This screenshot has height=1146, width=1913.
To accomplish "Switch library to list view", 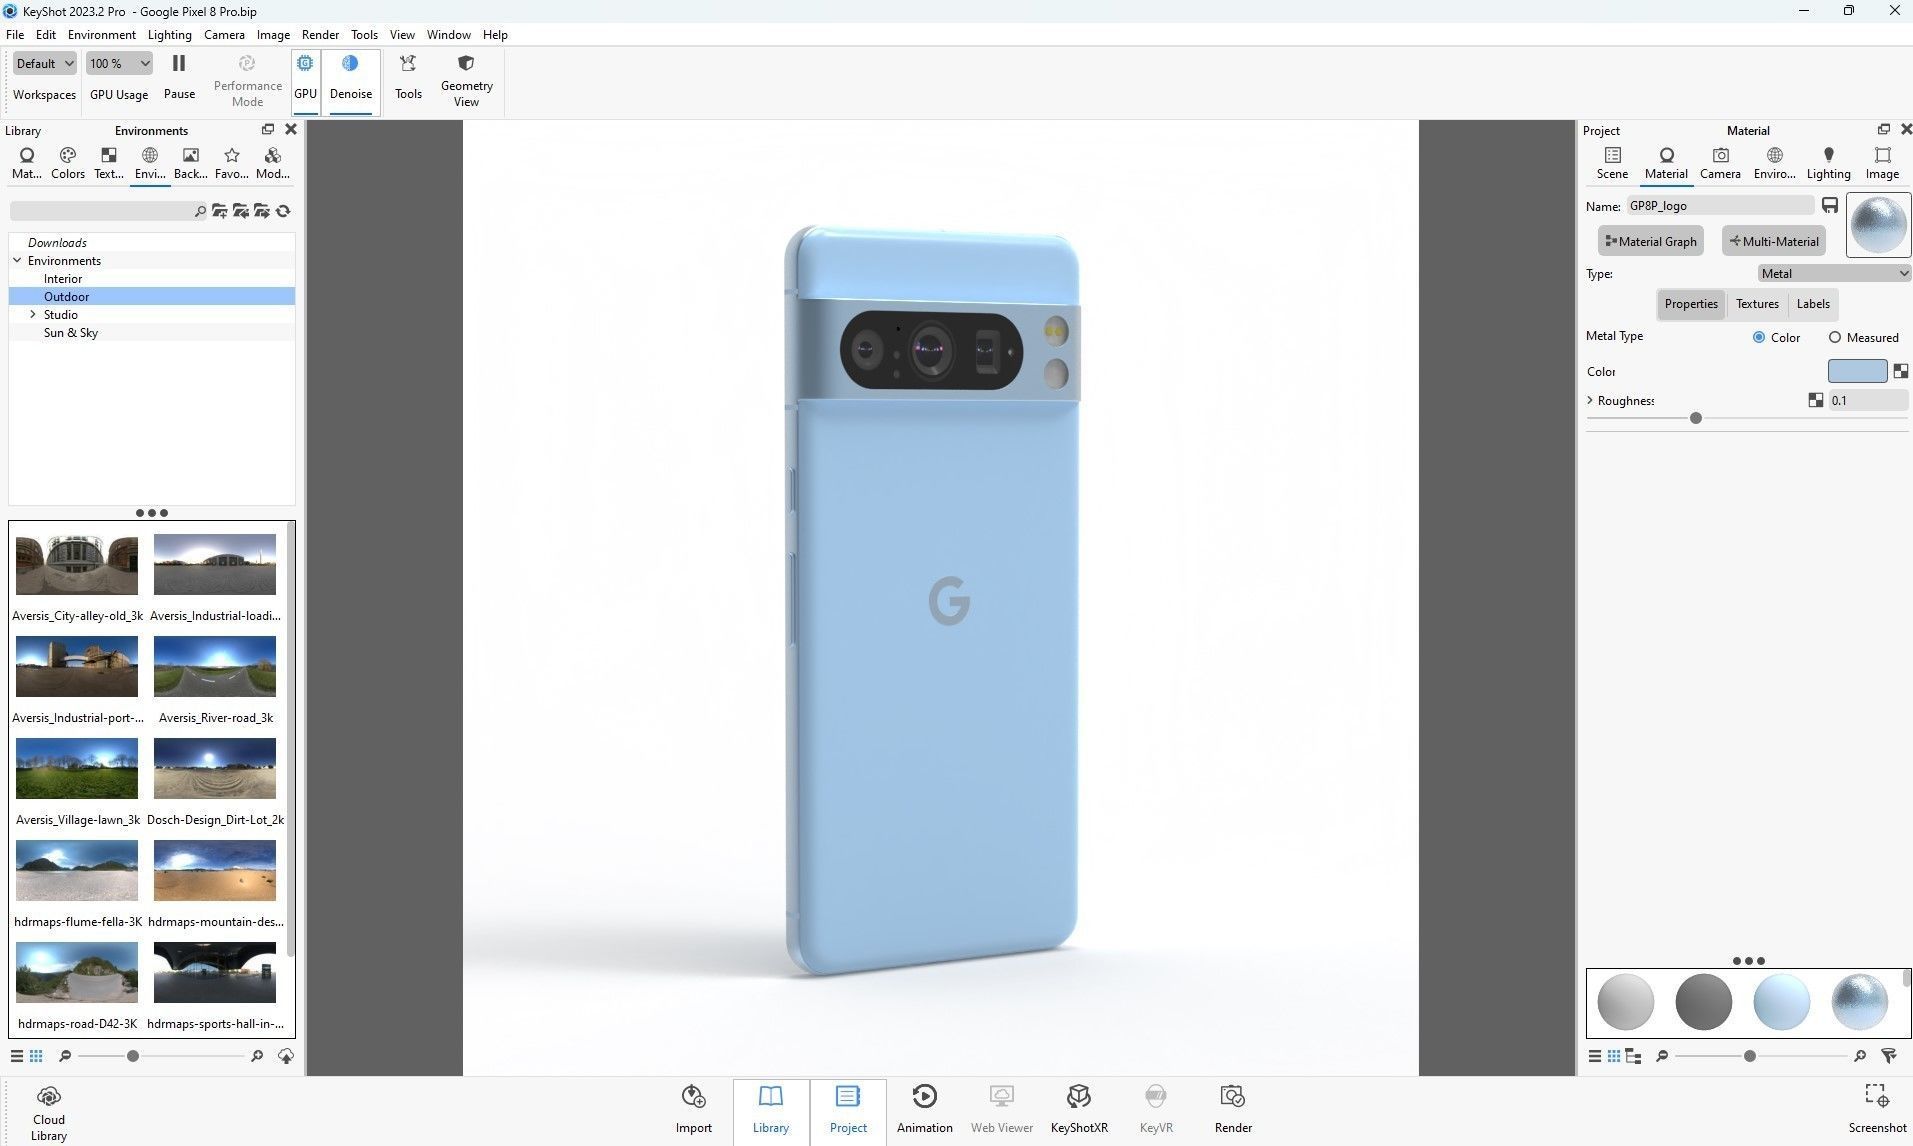I will tap(17, 1056).
